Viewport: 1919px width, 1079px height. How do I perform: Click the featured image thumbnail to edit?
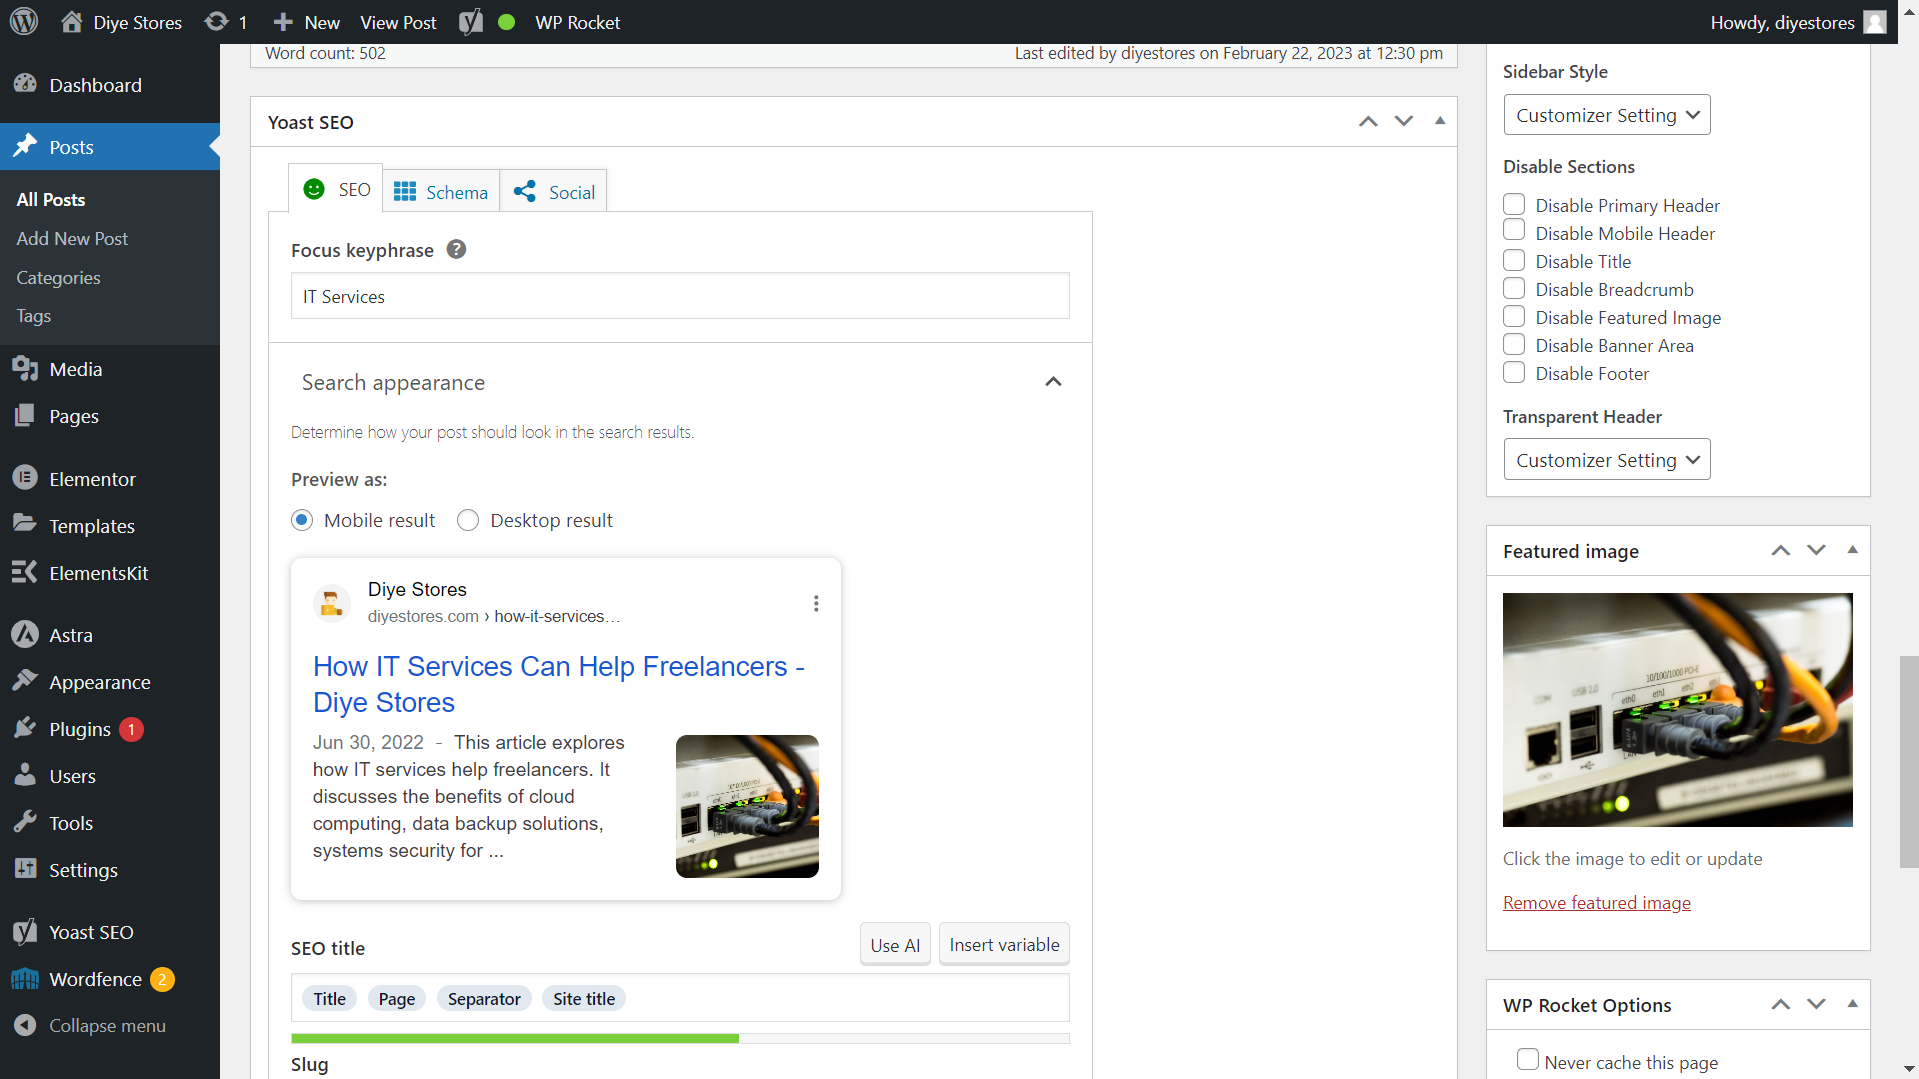point(1677,710)
